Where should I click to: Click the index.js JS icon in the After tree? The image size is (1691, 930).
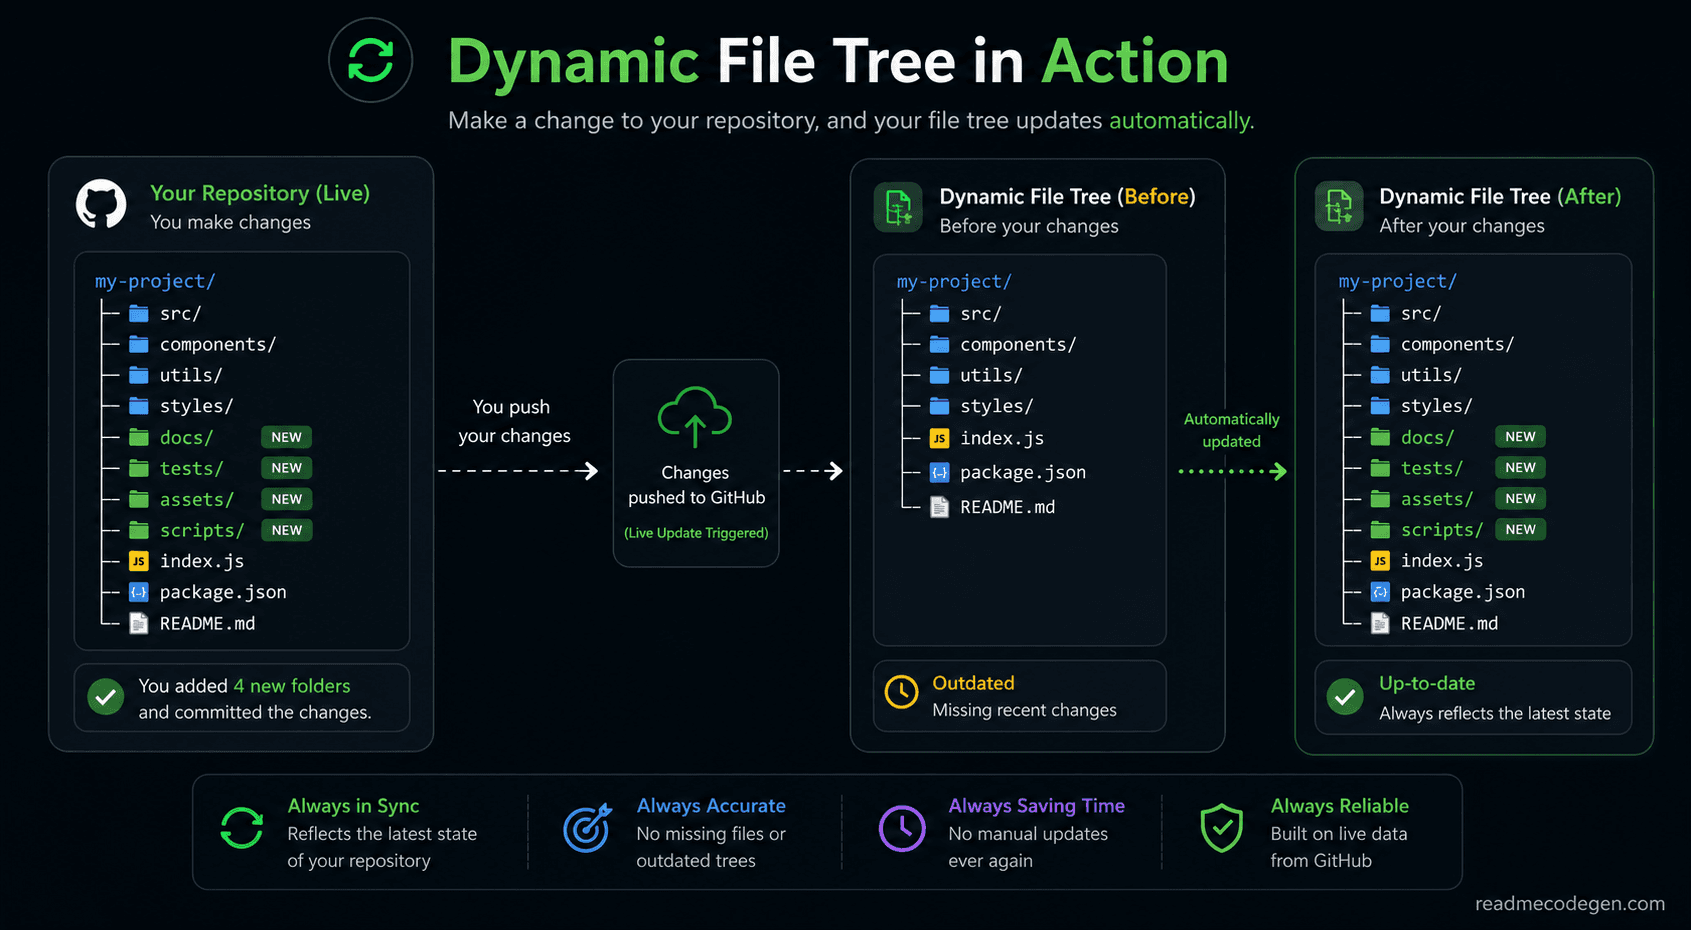pos(1380,562)
